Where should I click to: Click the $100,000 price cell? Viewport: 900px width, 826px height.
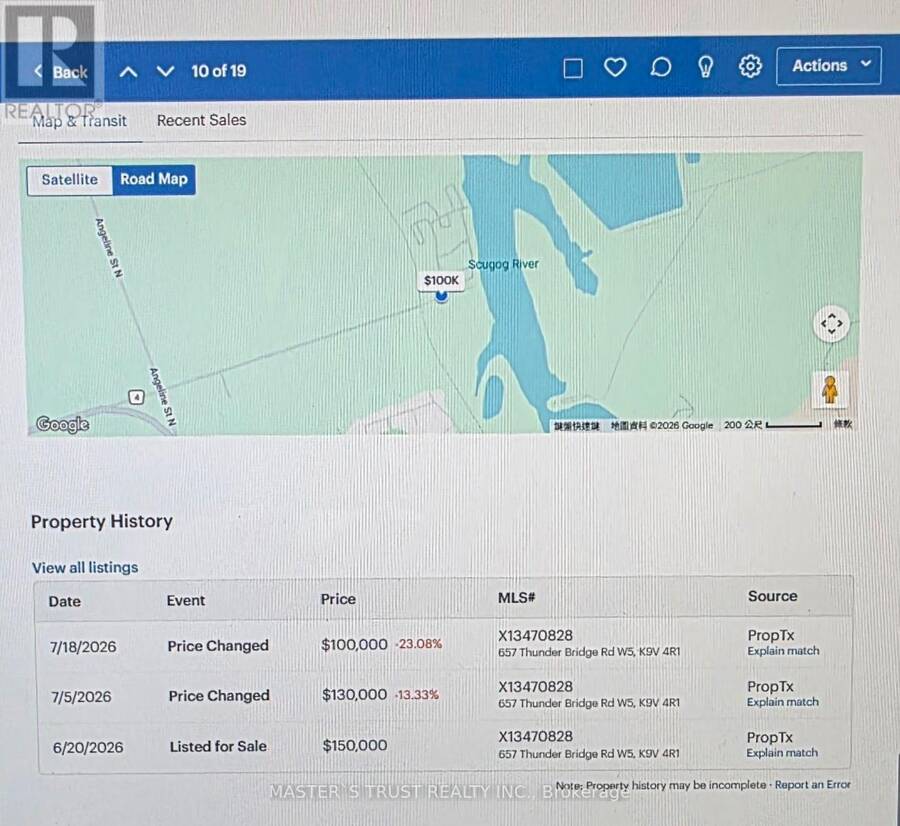(x=354, y=645)
